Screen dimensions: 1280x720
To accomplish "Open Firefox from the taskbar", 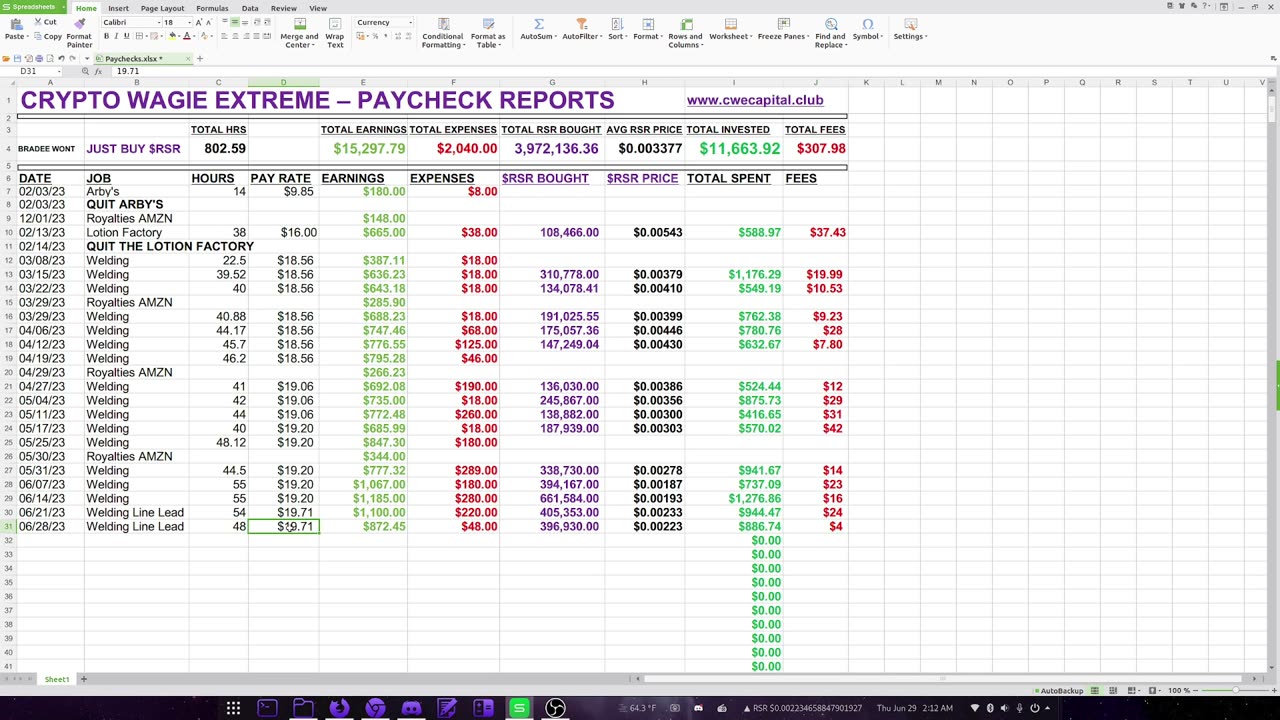I will coord(339,709).
